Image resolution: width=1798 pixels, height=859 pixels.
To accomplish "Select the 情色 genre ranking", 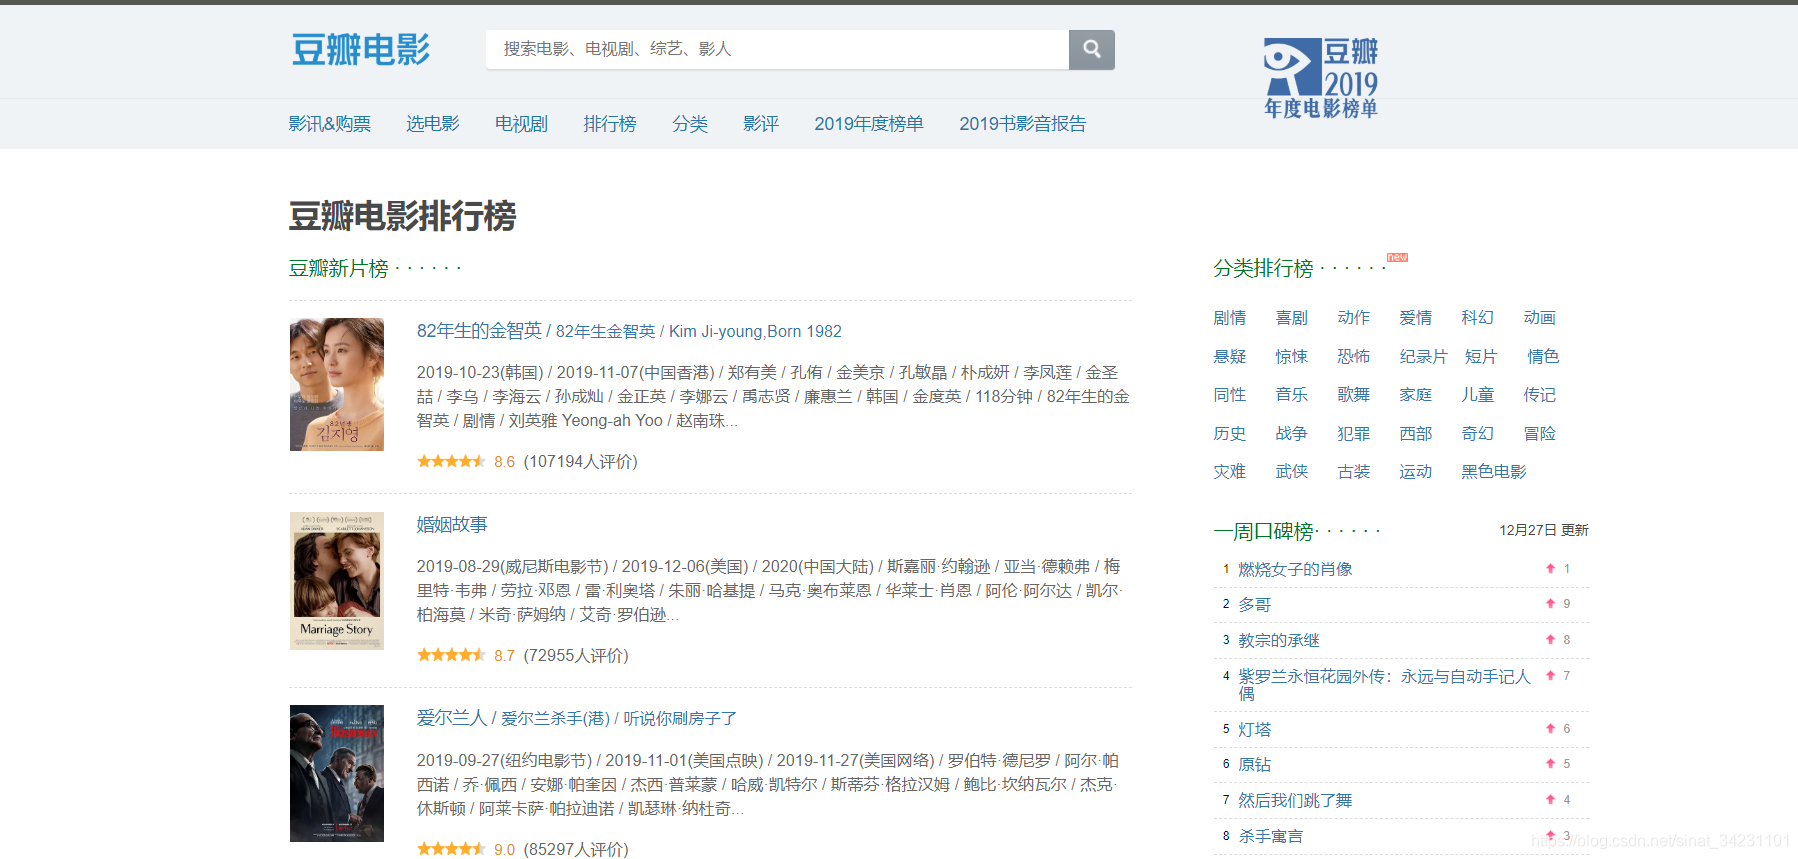I will 1543,357.
